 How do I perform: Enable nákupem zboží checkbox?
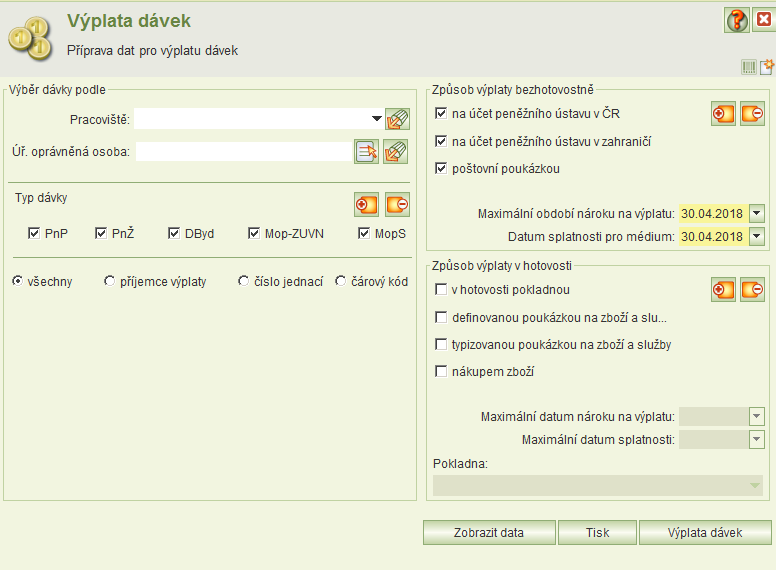[441, 371]
